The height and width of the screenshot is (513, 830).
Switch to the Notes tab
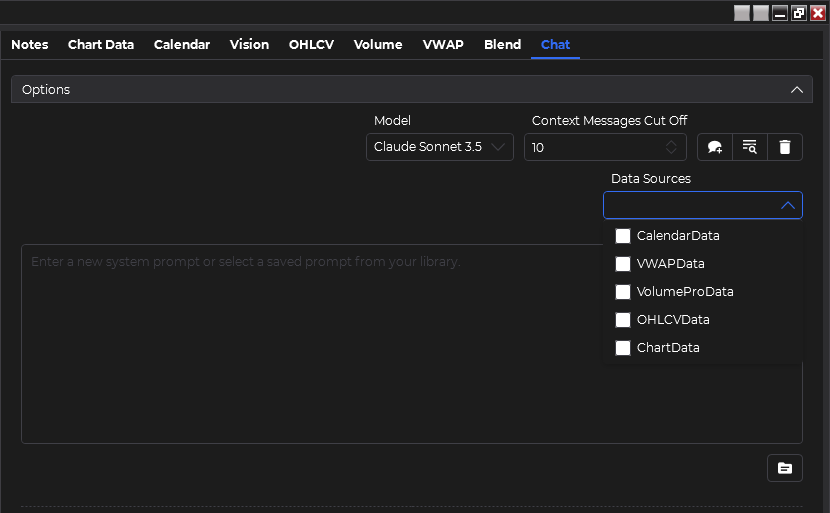(30, 44)
